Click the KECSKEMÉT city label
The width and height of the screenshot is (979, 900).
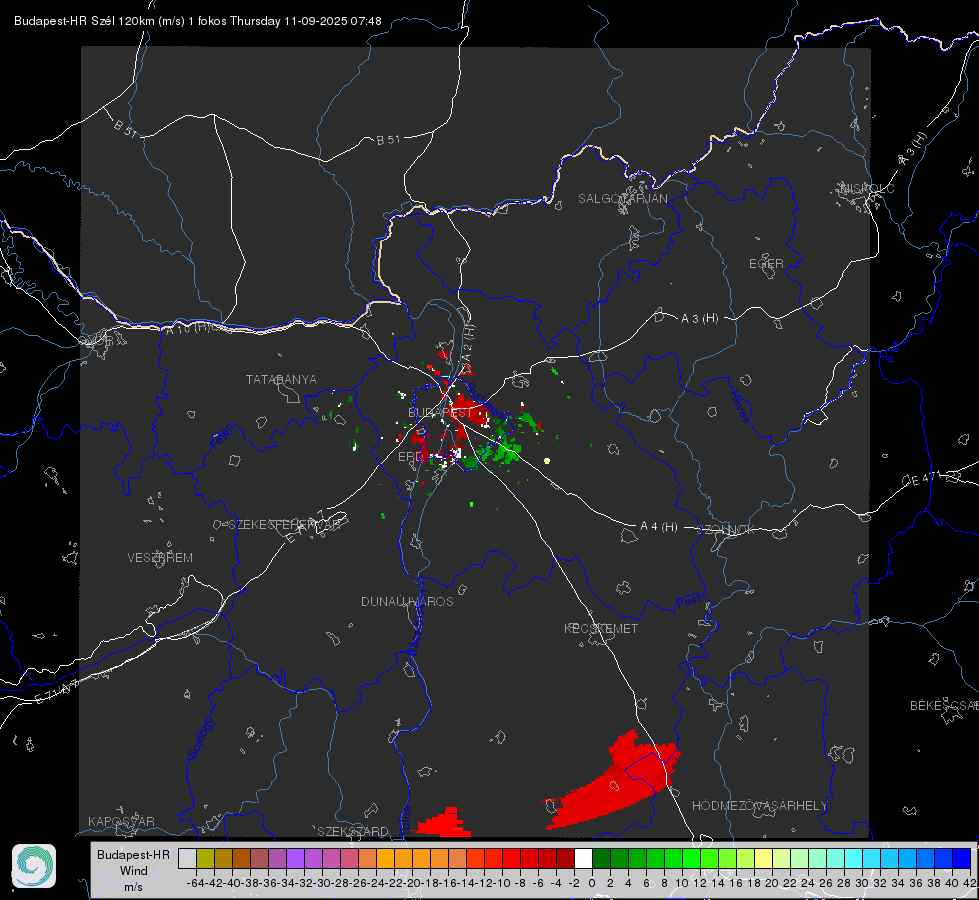click(x=601, y=629)
